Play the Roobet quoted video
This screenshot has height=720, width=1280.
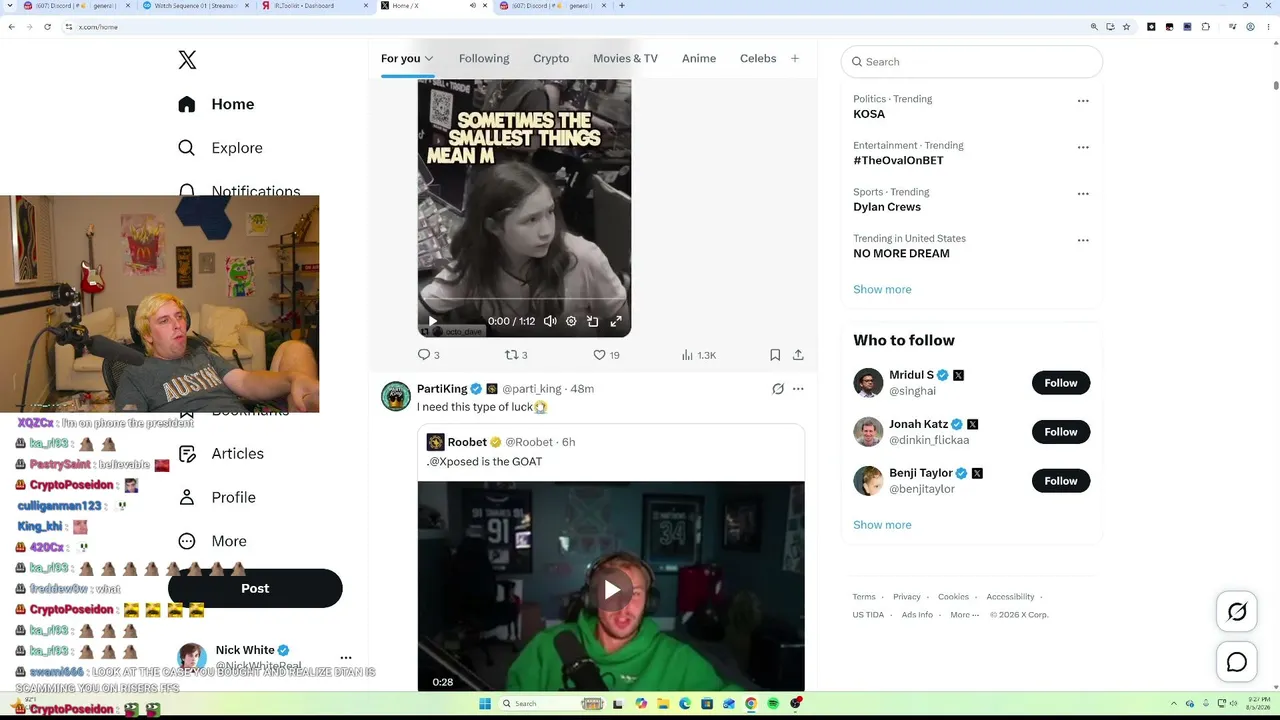click(x=611, y=589)
